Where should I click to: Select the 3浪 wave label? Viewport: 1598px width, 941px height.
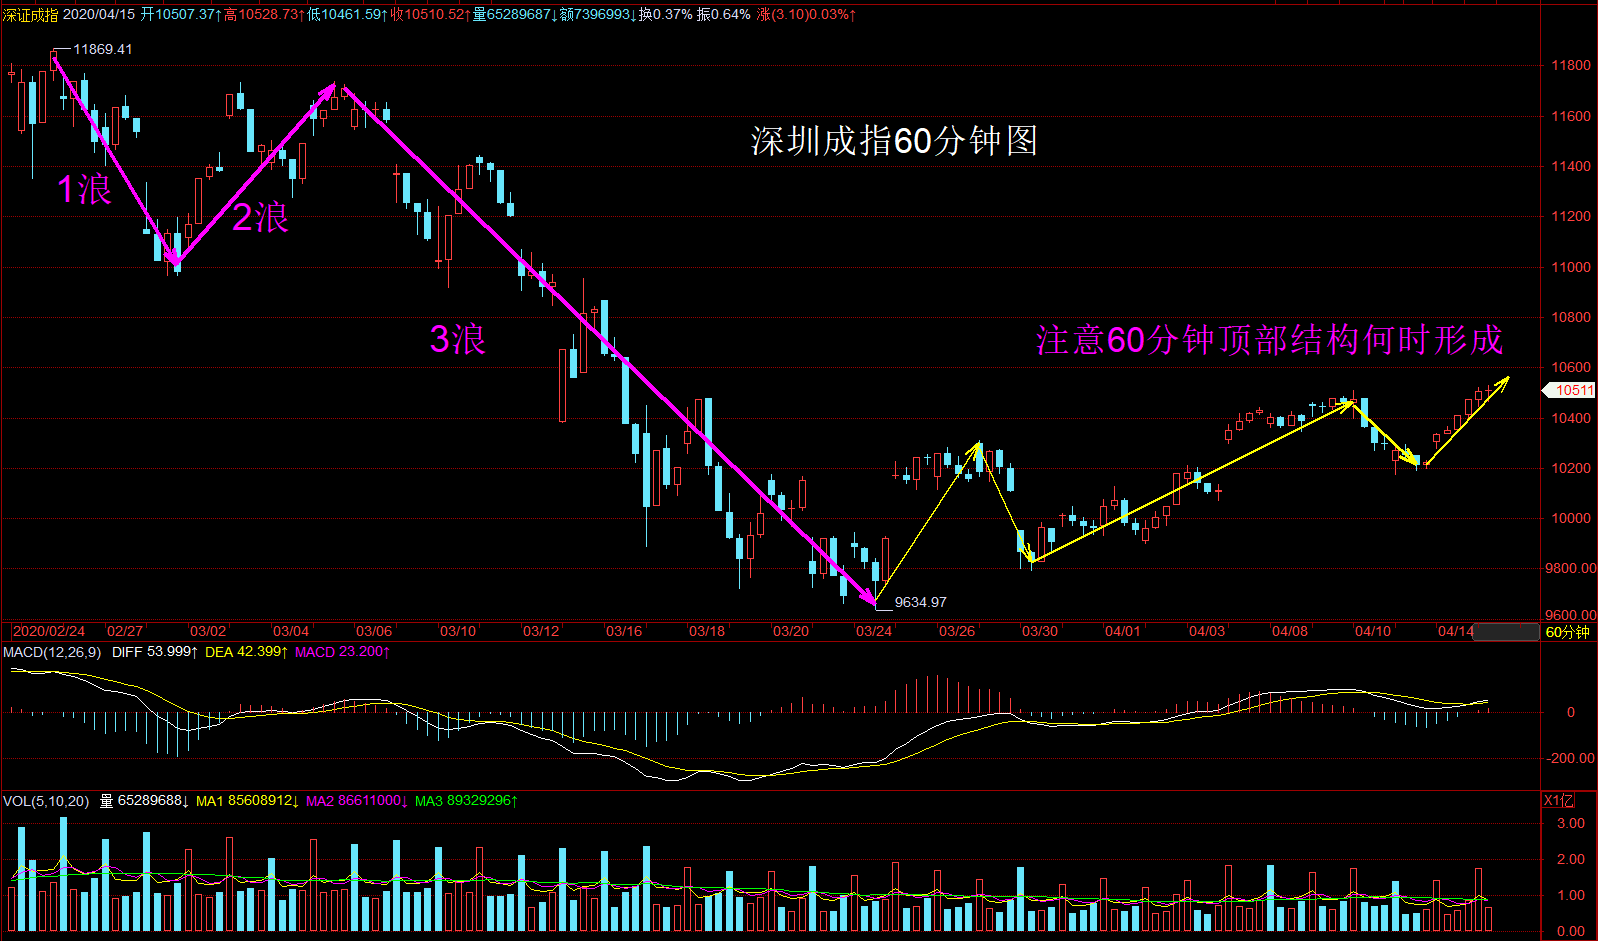457,339
